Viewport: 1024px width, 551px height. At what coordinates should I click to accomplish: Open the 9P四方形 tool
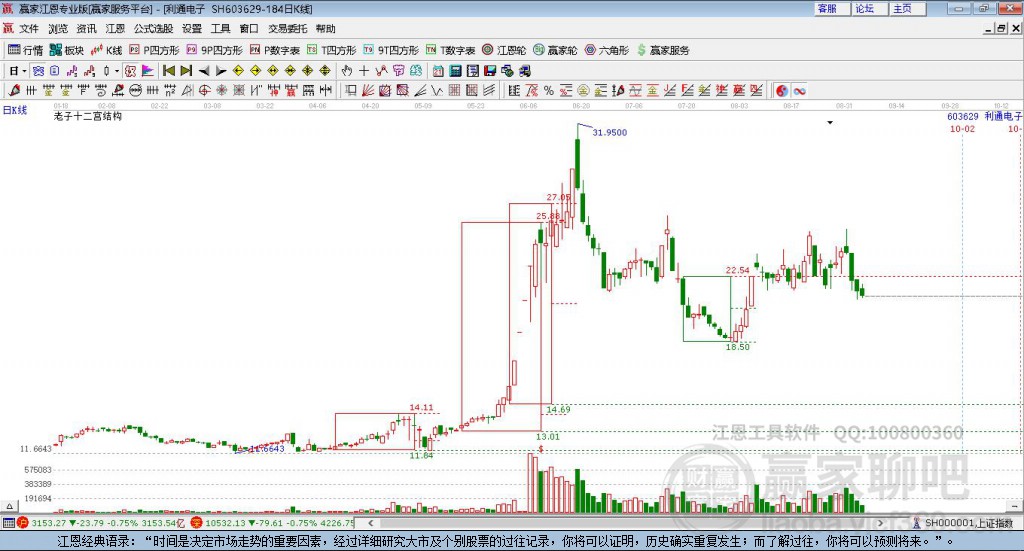[x=214, y=50]
